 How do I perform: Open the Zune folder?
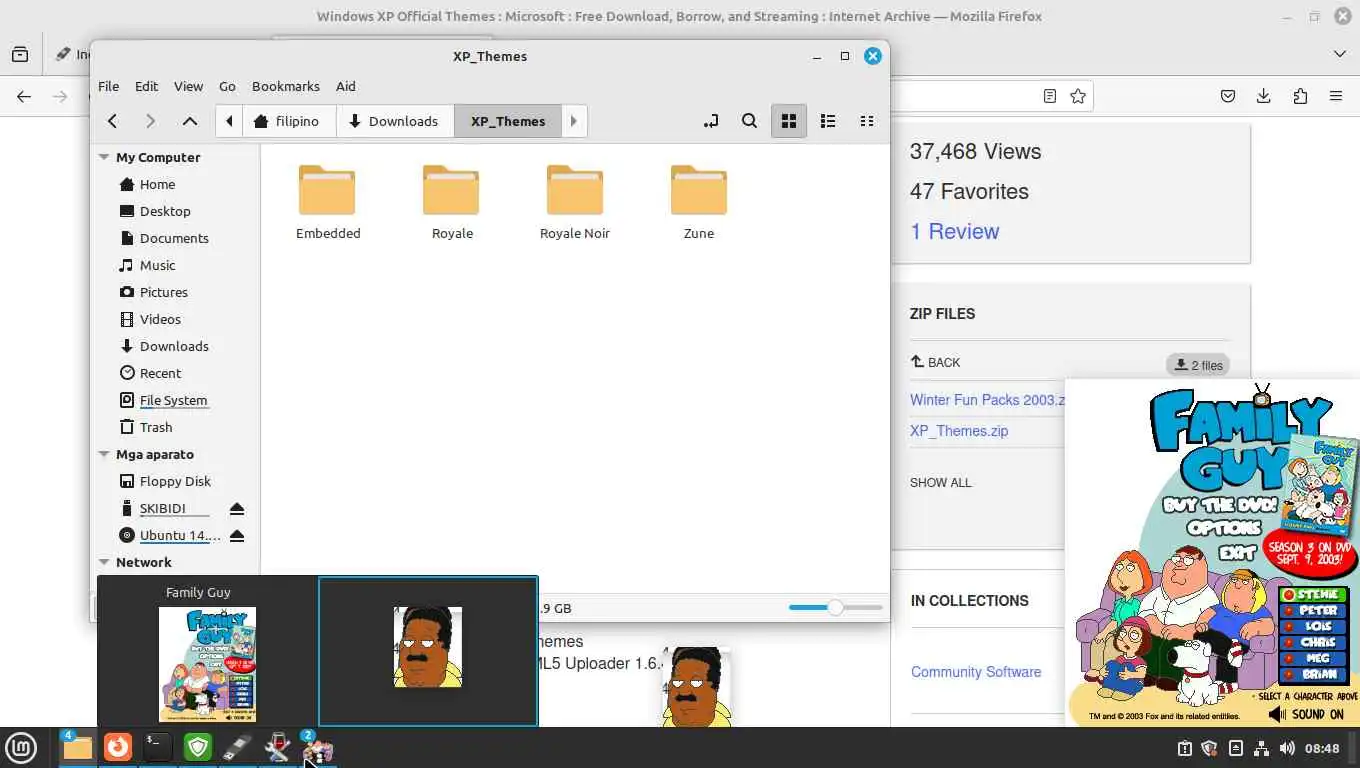[699, 201]
